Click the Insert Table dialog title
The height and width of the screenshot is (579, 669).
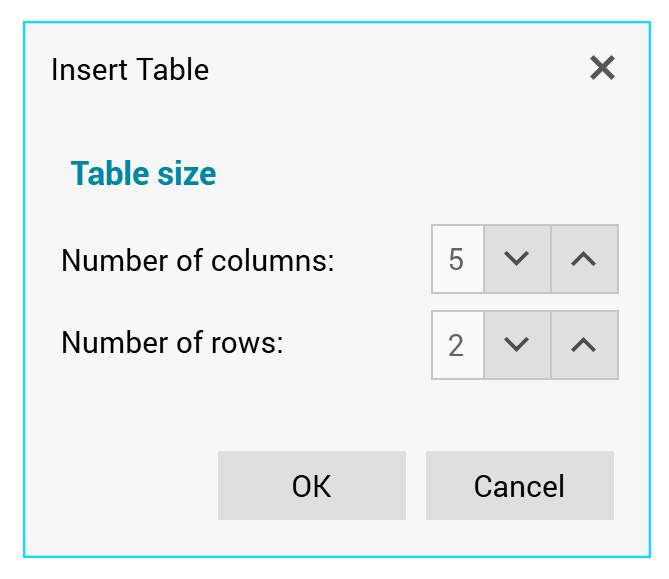click(130, 70)
